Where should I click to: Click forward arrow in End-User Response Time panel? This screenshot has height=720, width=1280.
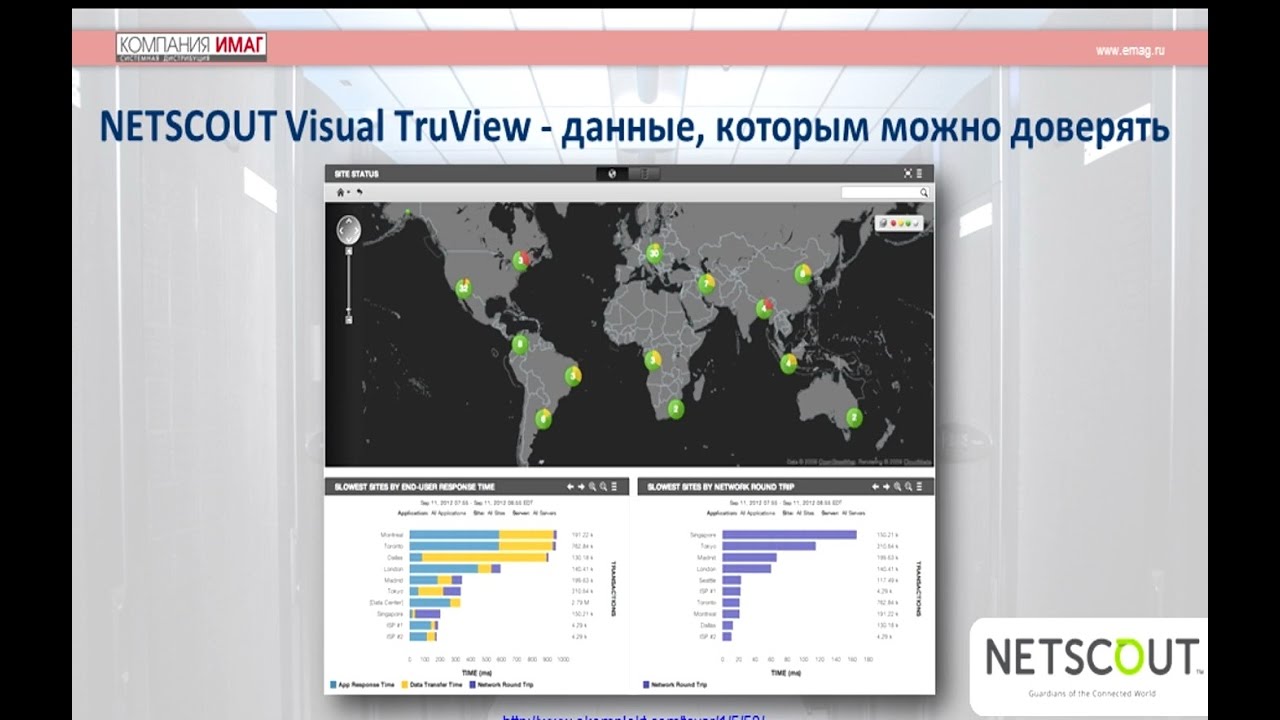(x=581, y=486)
